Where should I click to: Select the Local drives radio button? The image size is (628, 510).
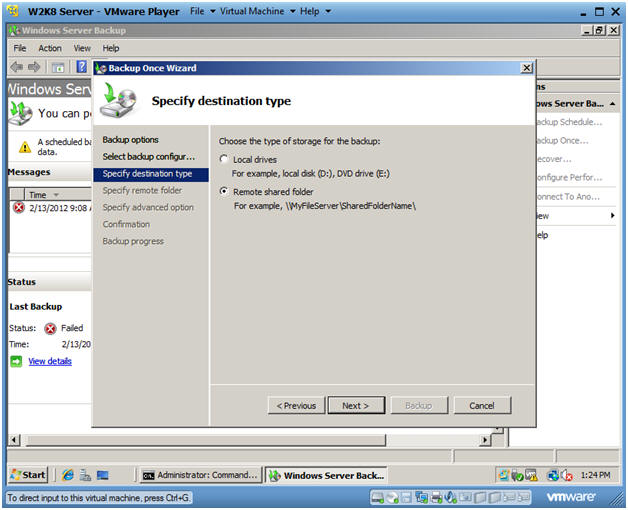[x=224, y=159]
